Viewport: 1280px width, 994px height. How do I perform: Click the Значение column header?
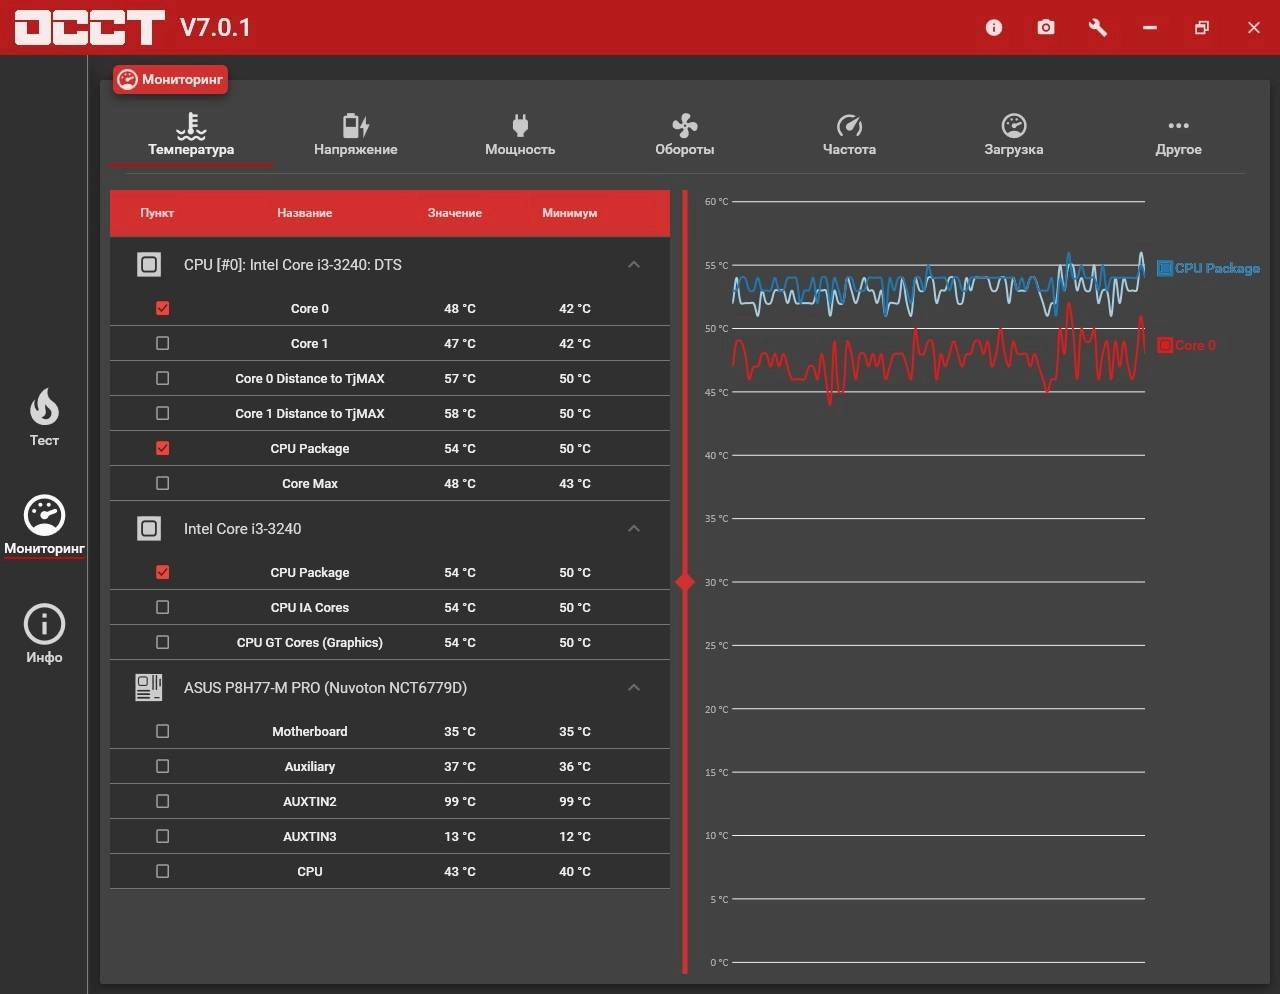[455, 213]
